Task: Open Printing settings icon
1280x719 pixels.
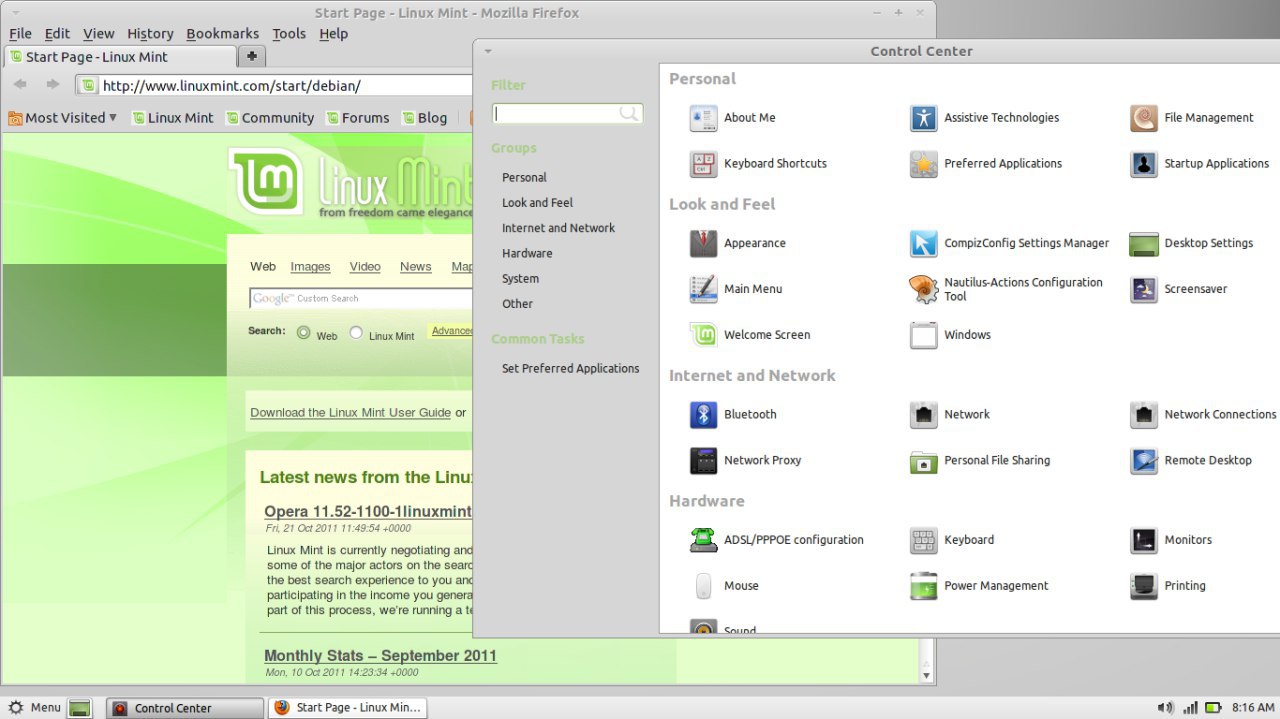Action: pyautogui.click(x=1143, y=586)
